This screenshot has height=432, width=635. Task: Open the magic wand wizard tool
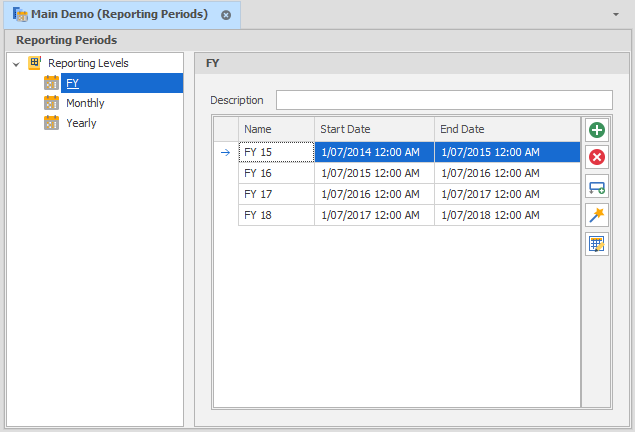coord(597,215)
